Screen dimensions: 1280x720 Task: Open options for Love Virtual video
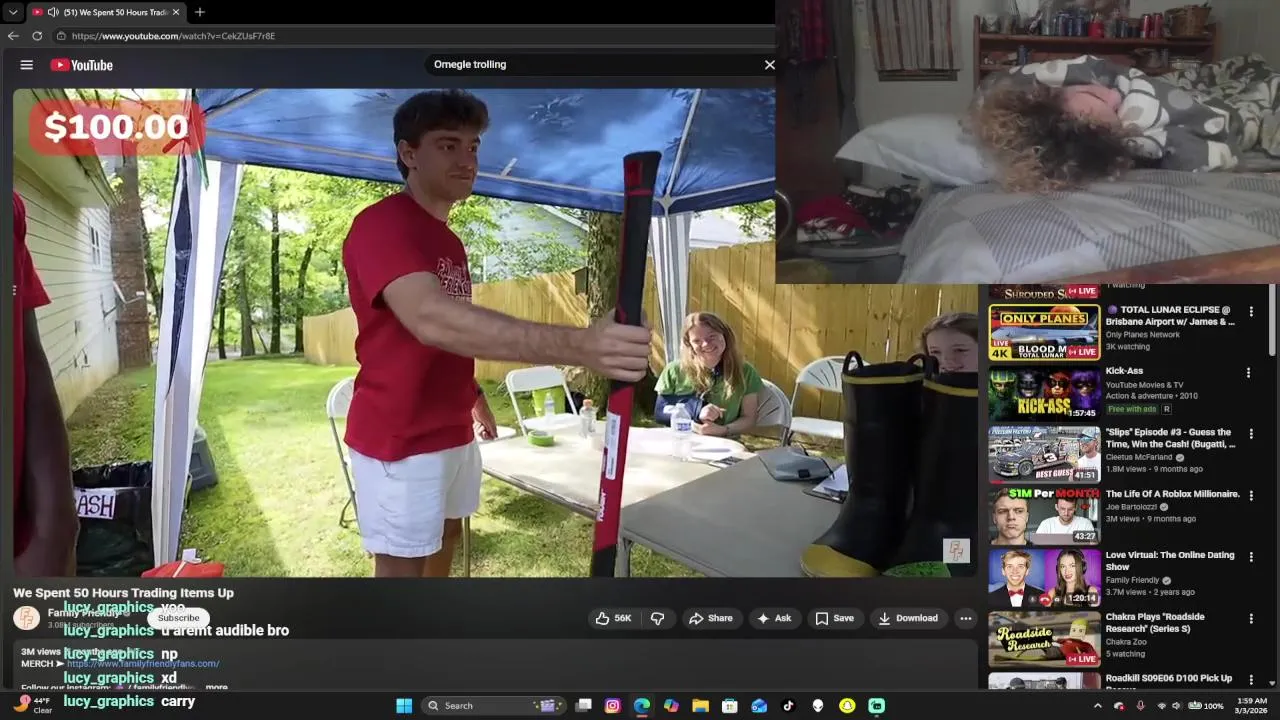pyautogui.click(x=1250, y=557)
